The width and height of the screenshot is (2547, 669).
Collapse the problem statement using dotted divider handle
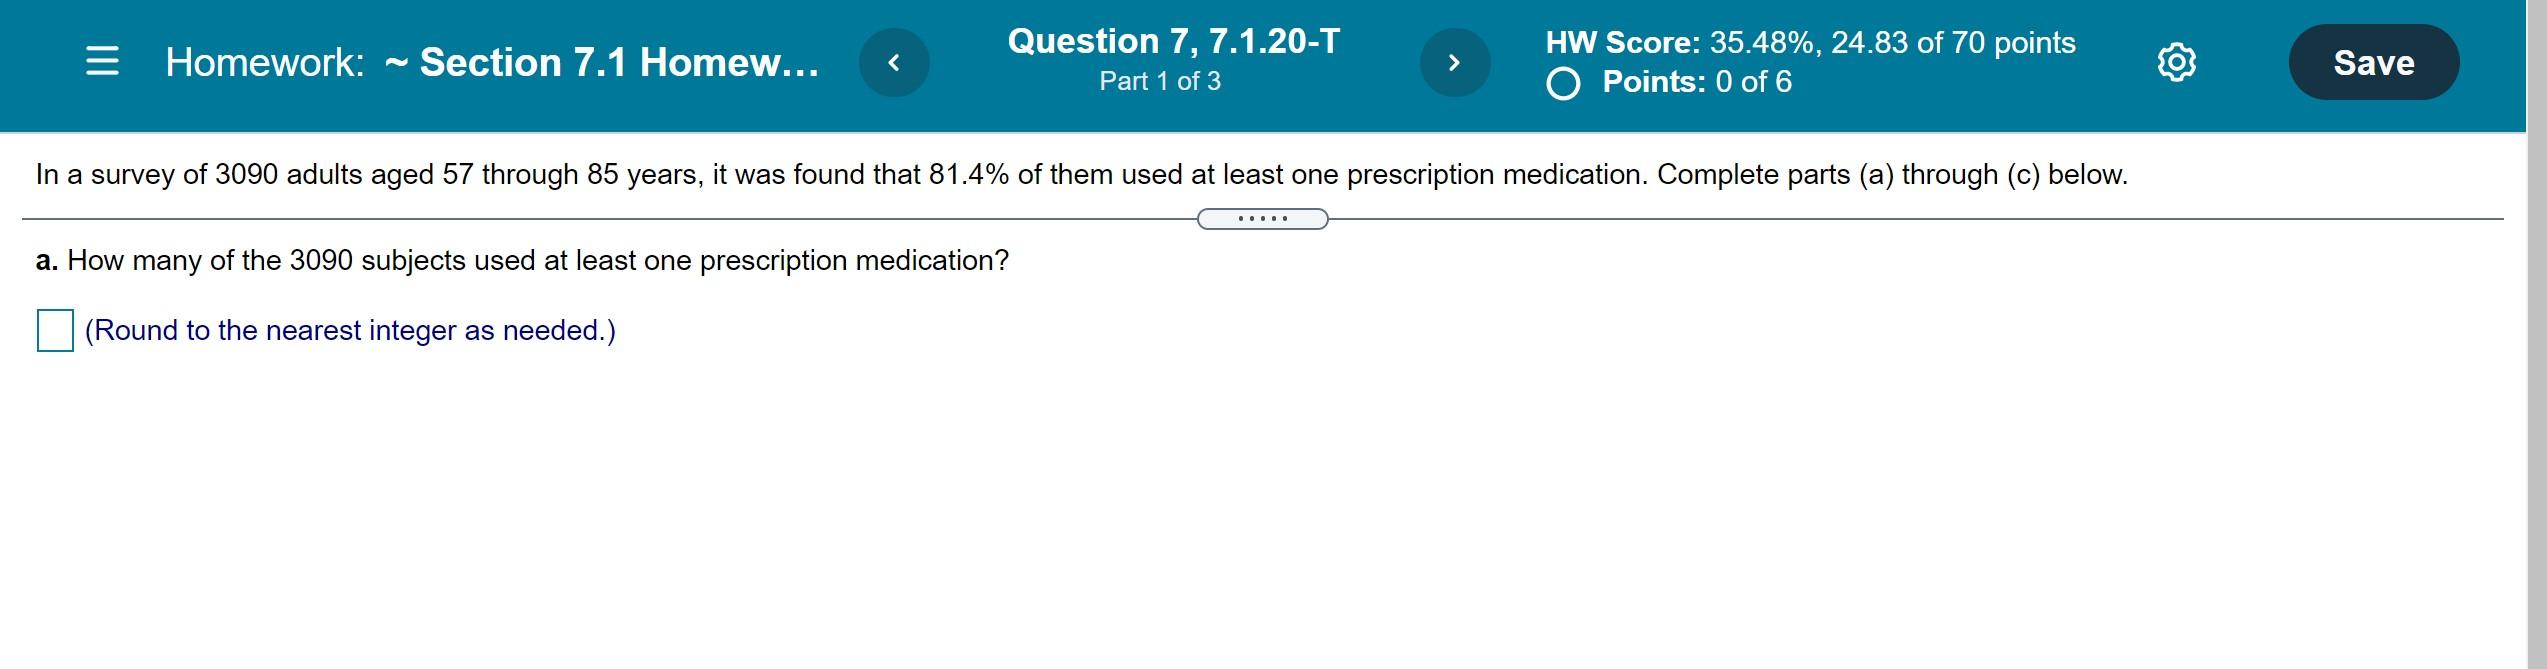pos(1261,219)
